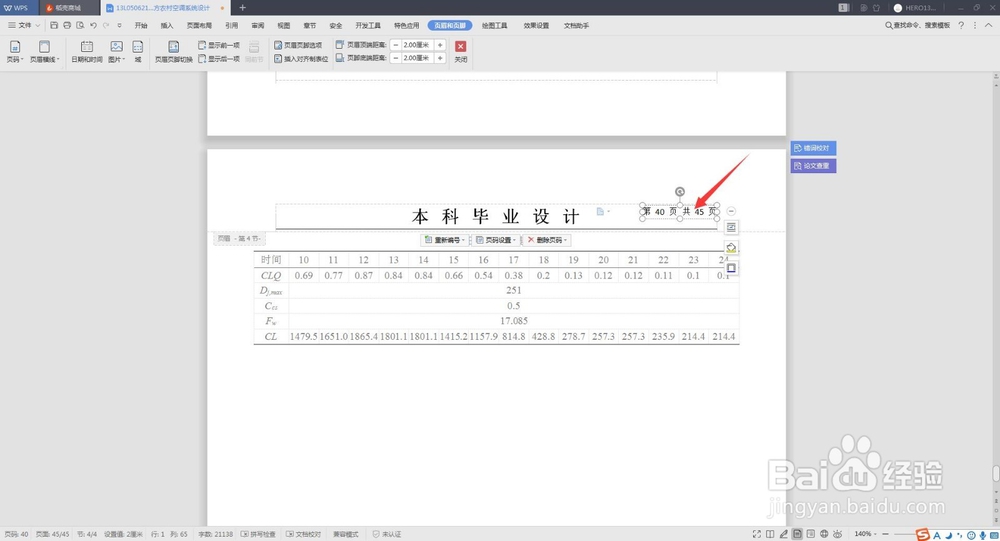Switch to the 页面布局 tab

click(x=199, y=26)
